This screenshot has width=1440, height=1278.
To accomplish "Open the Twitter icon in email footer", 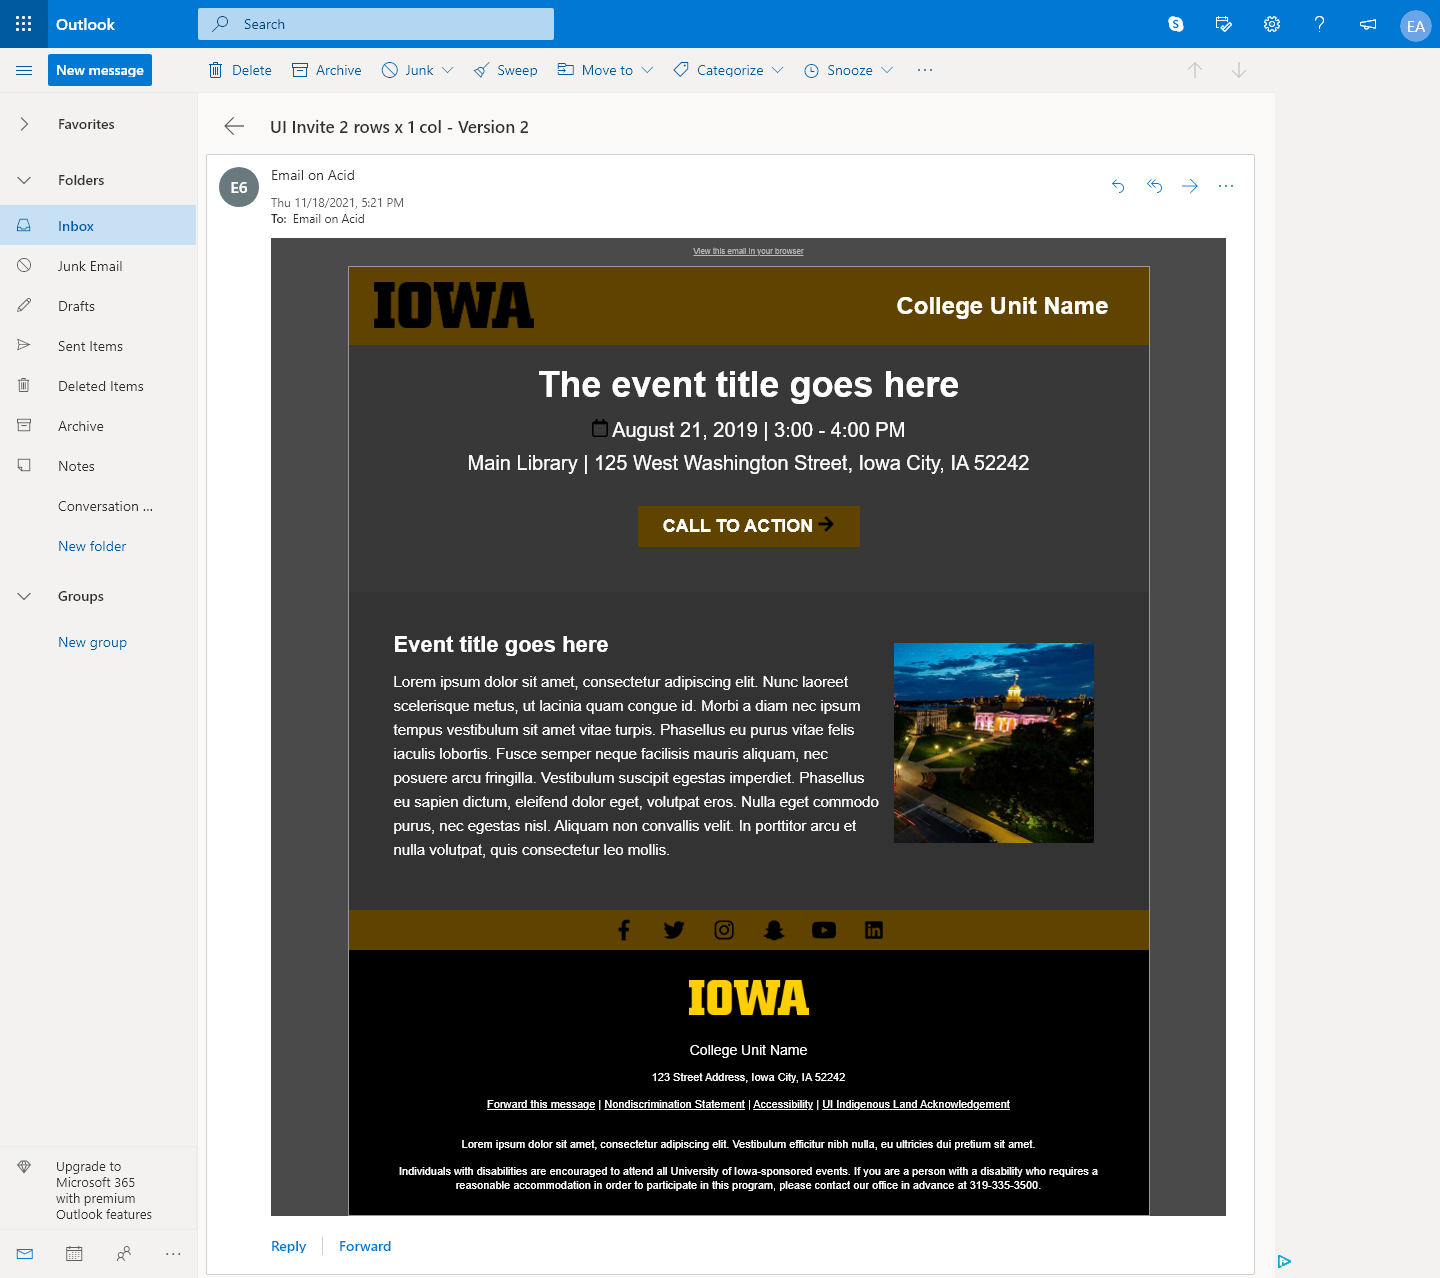I will tap(674, 930).
